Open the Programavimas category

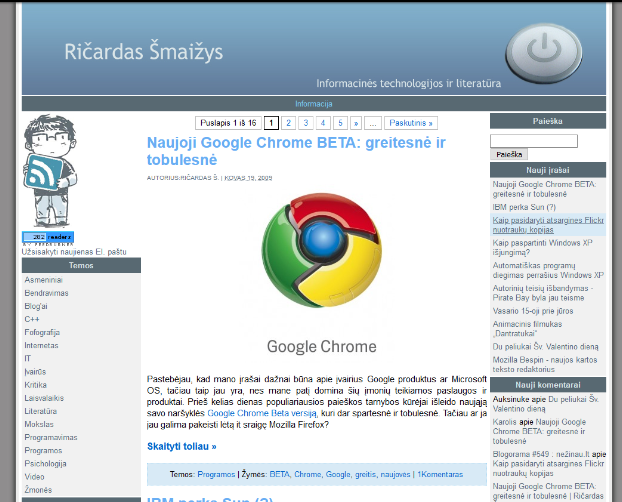51,437
